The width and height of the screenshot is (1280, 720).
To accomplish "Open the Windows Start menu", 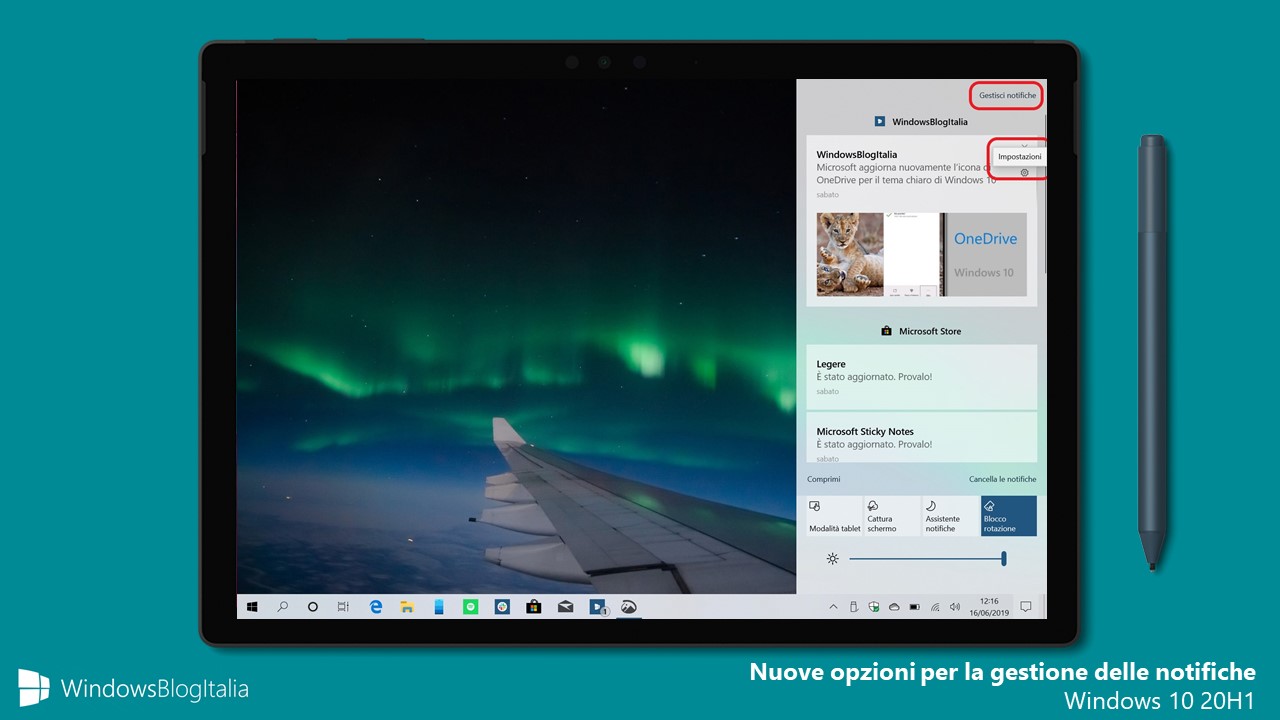I will pyautogui.click(x=252, y=606).
